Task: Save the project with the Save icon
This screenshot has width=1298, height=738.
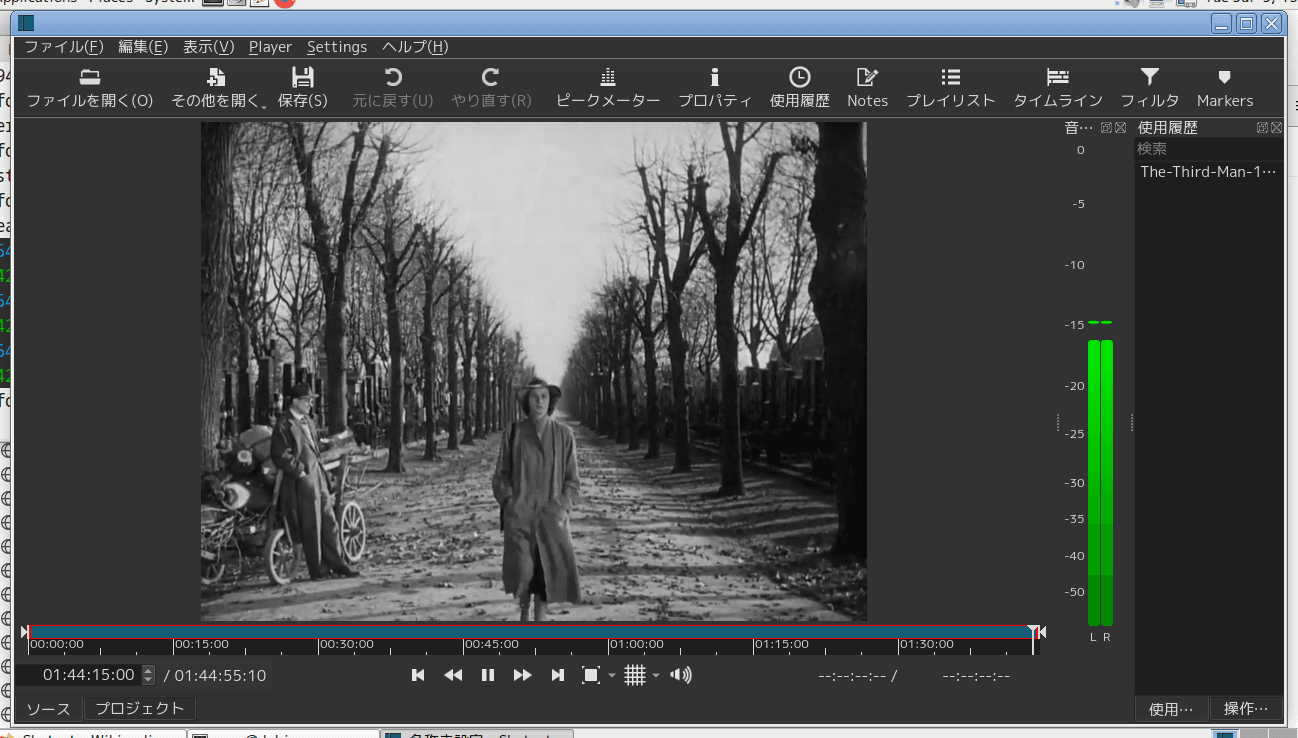Action: click(x=303, y=87)
